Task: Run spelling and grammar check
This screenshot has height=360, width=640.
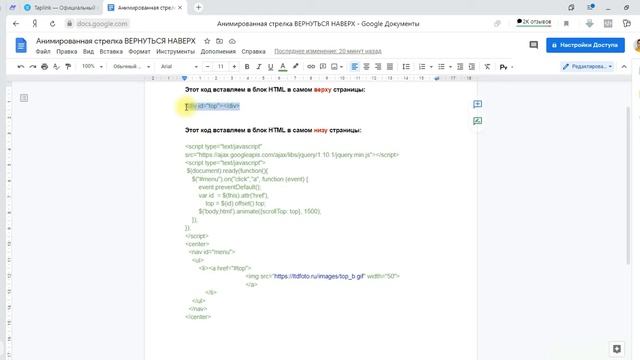Action: [56, 67]
